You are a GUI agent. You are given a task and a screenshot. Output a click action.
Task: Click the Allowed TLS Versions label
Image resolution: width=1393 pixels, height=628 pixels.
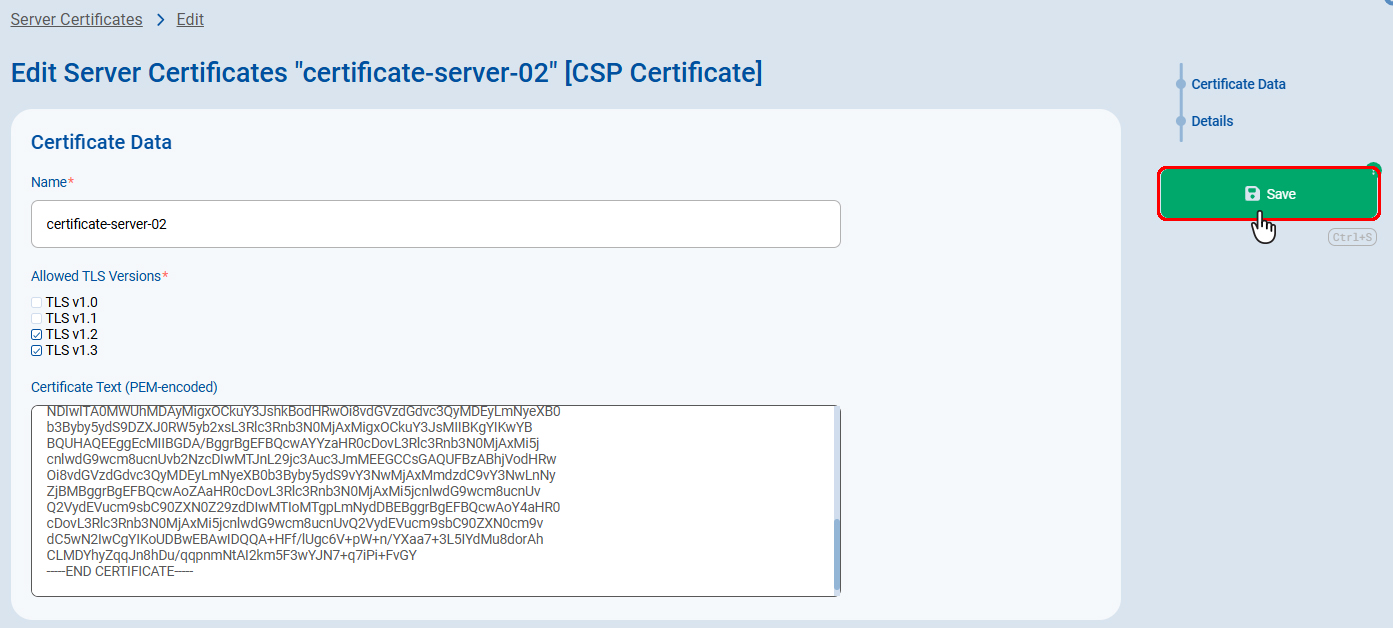[96, 276]
